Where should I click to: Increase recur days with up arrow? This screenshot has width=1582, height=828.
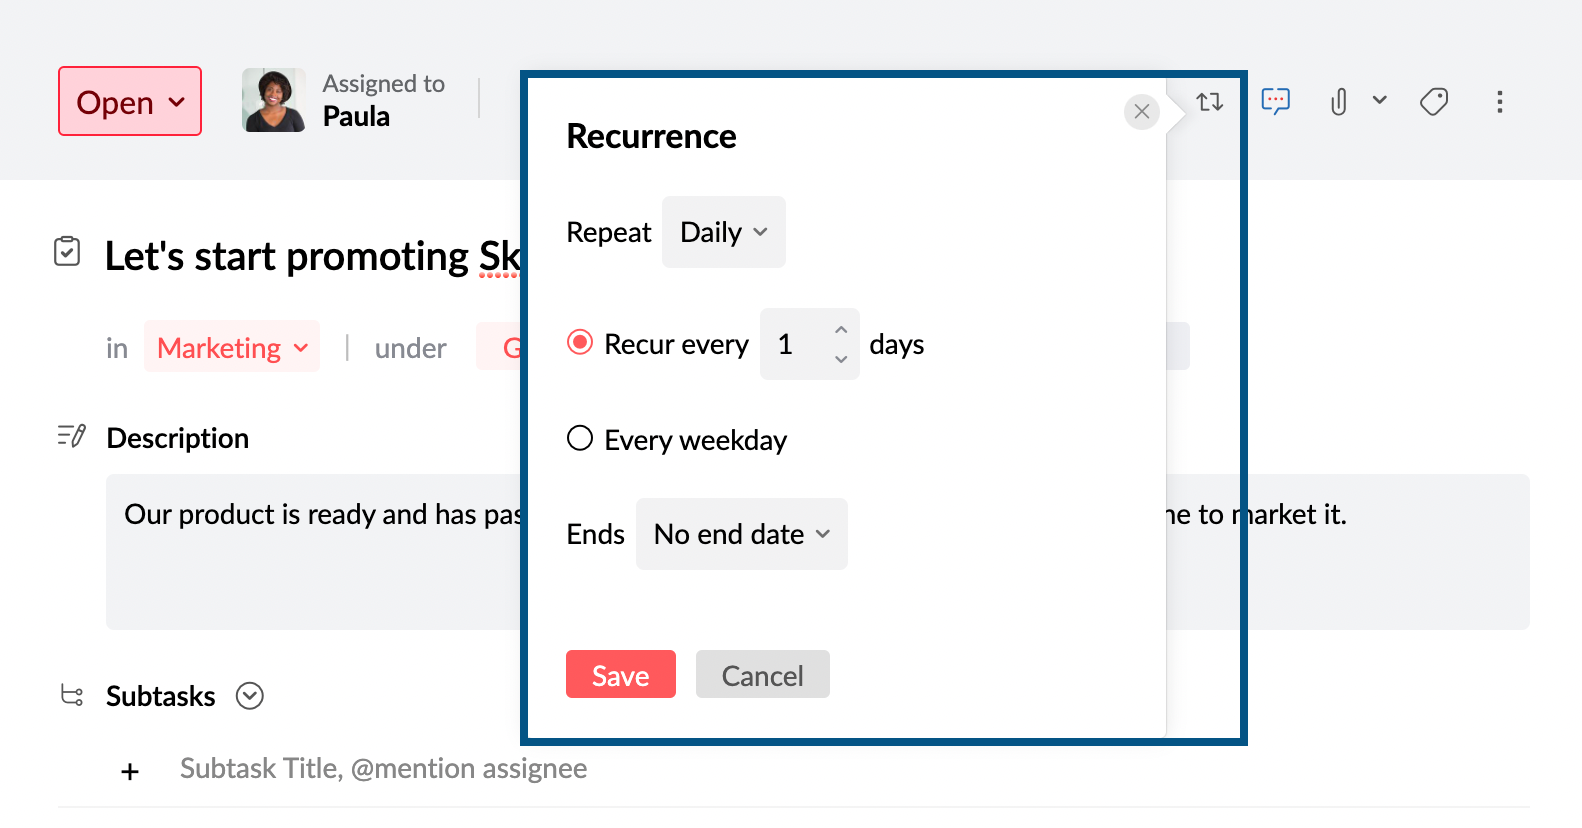841,330
